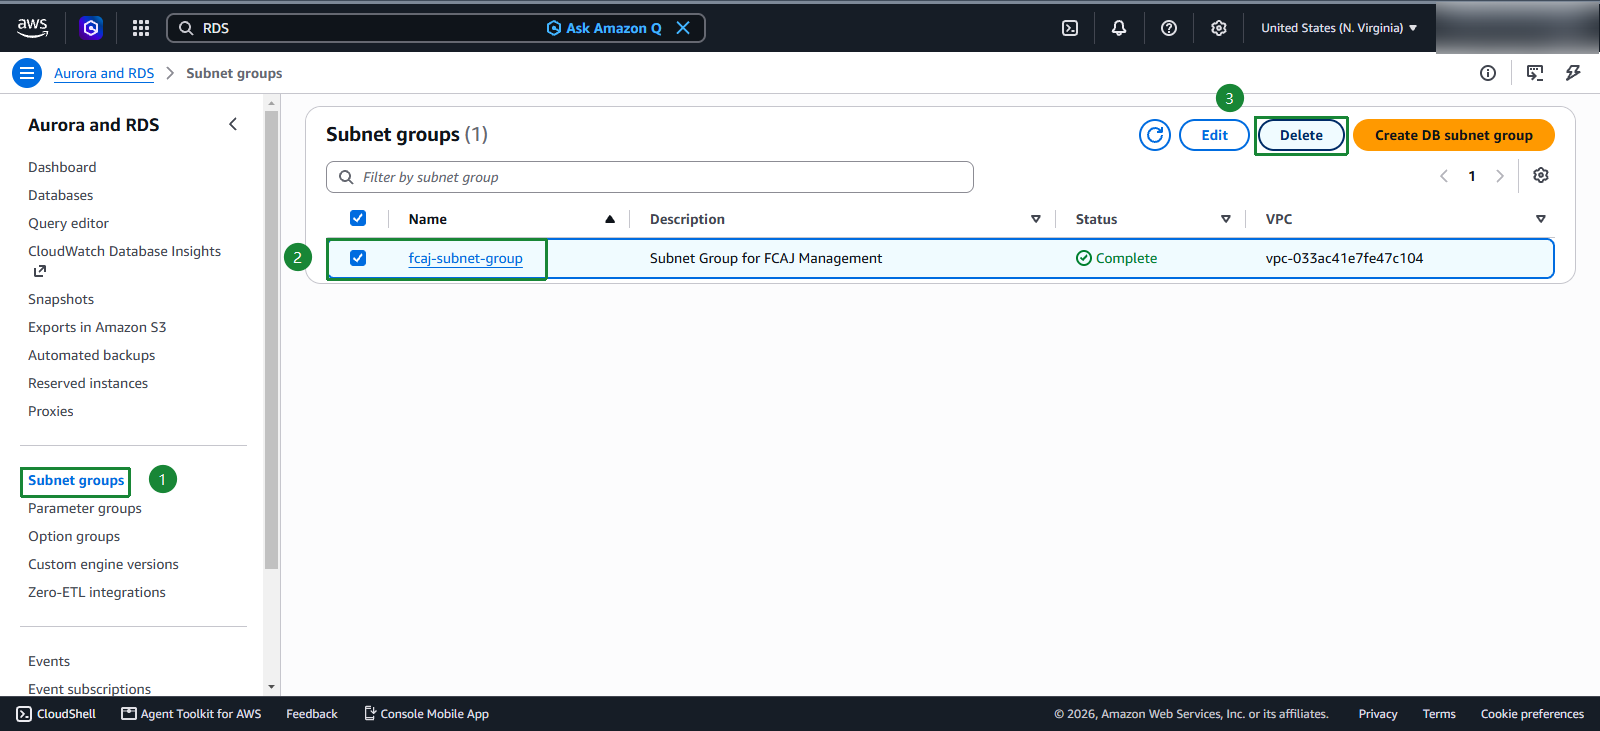
Task: Refresh the subnet groups list
Action: [x=1155, y=135]
